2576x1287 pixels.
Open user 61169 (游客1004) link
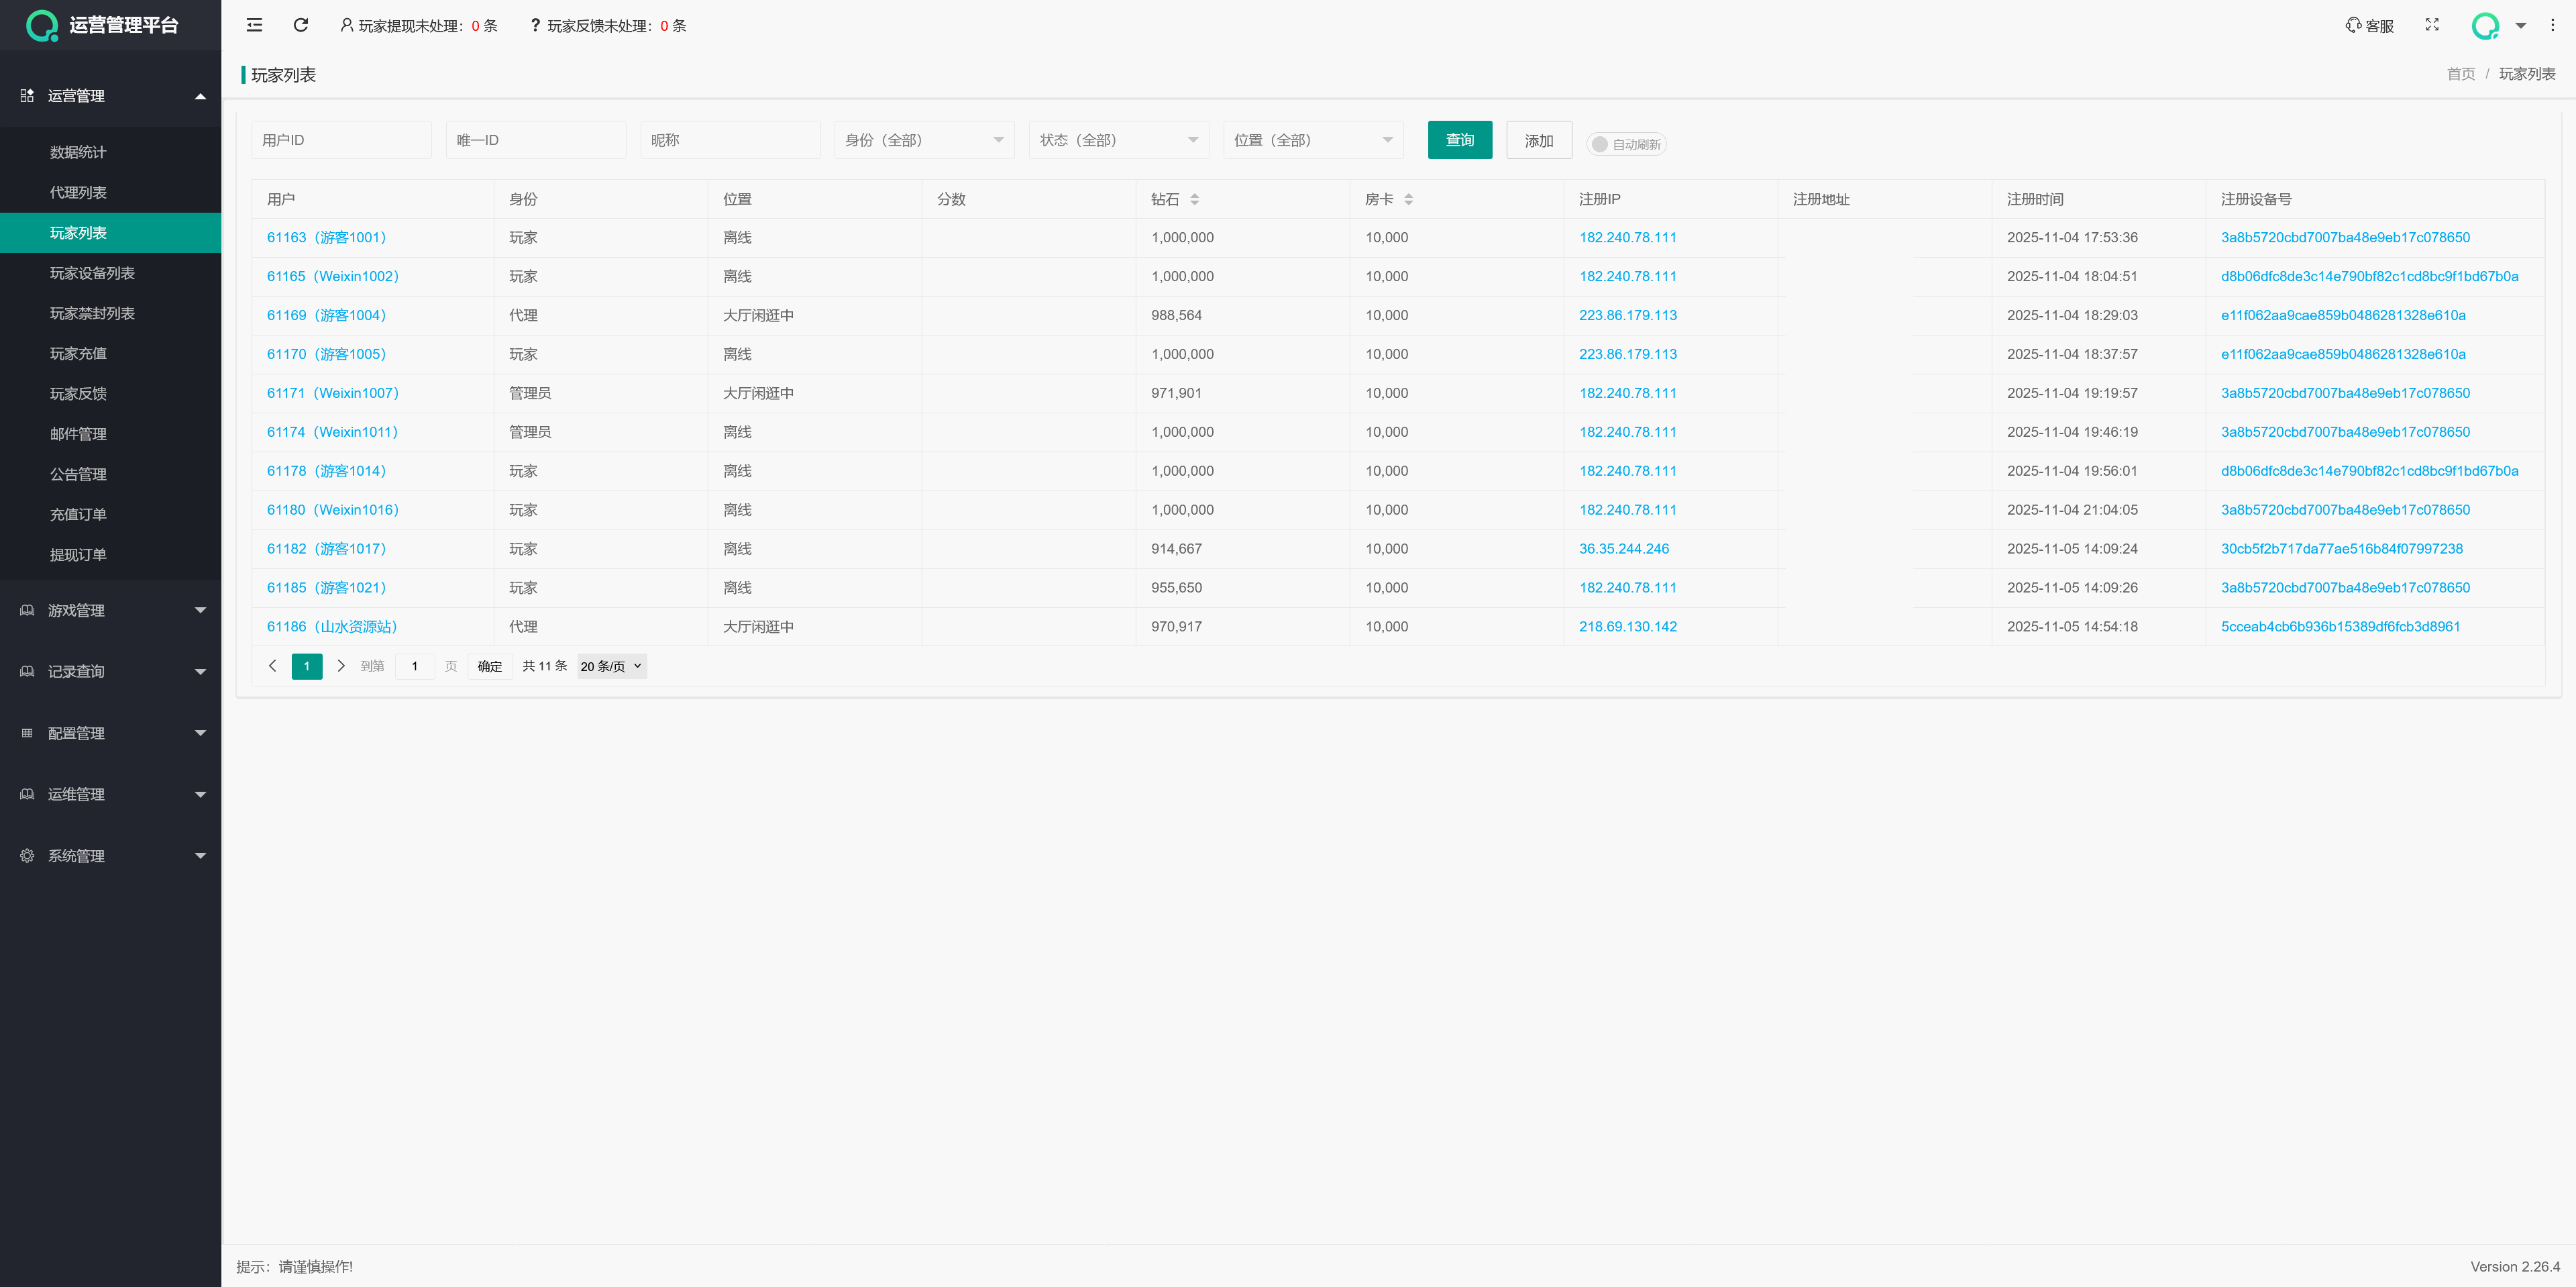pyautogui.click(x=326, y=315)
